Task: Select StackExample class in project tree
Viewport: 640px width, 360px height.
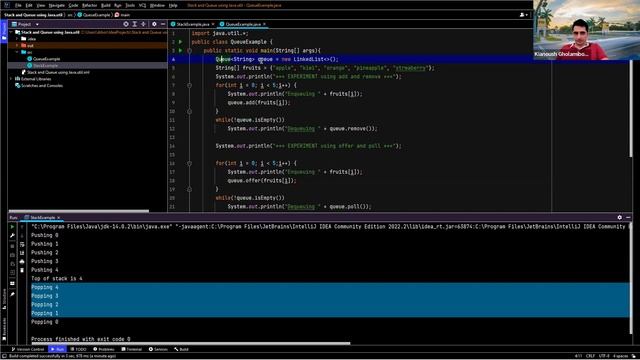Action: tap(43, 65)
